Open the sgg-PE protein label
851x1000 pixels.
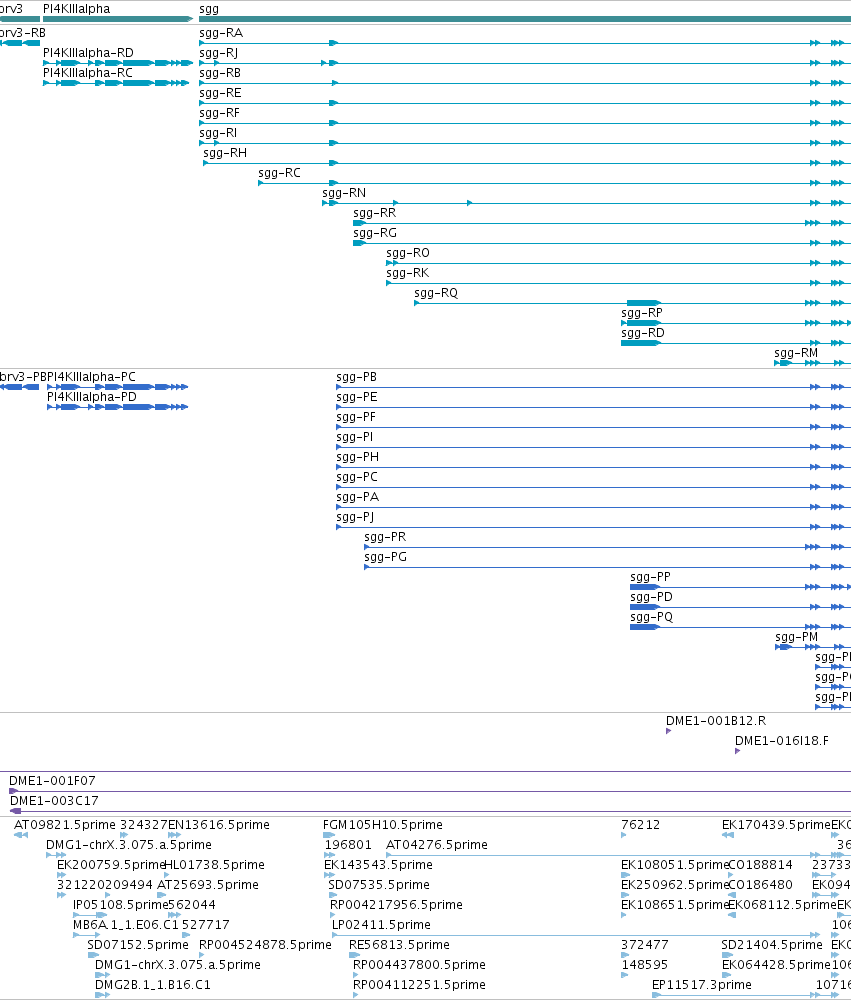click(x=357, y=397)
